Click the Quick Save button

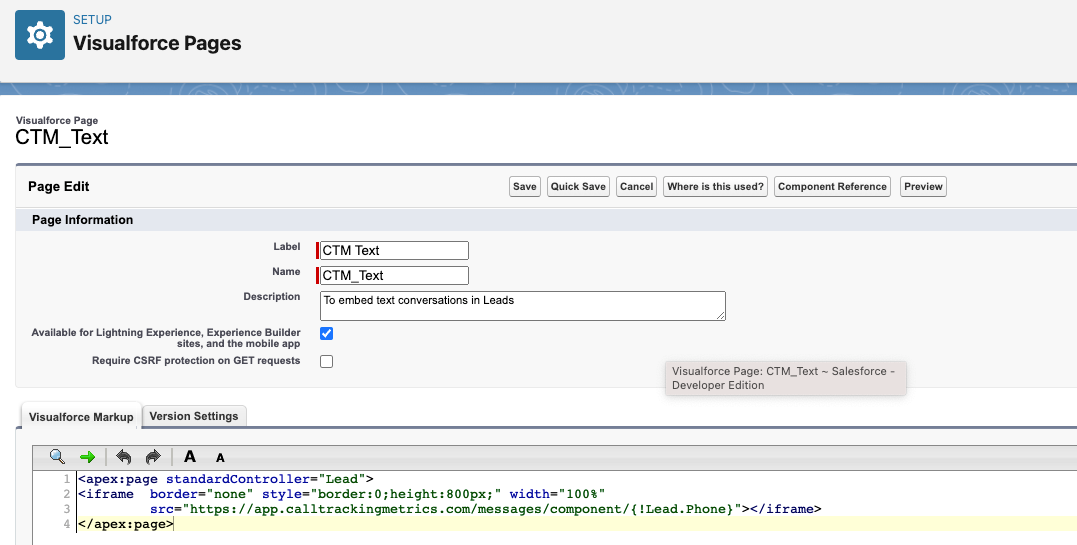(x=578, y=186)
